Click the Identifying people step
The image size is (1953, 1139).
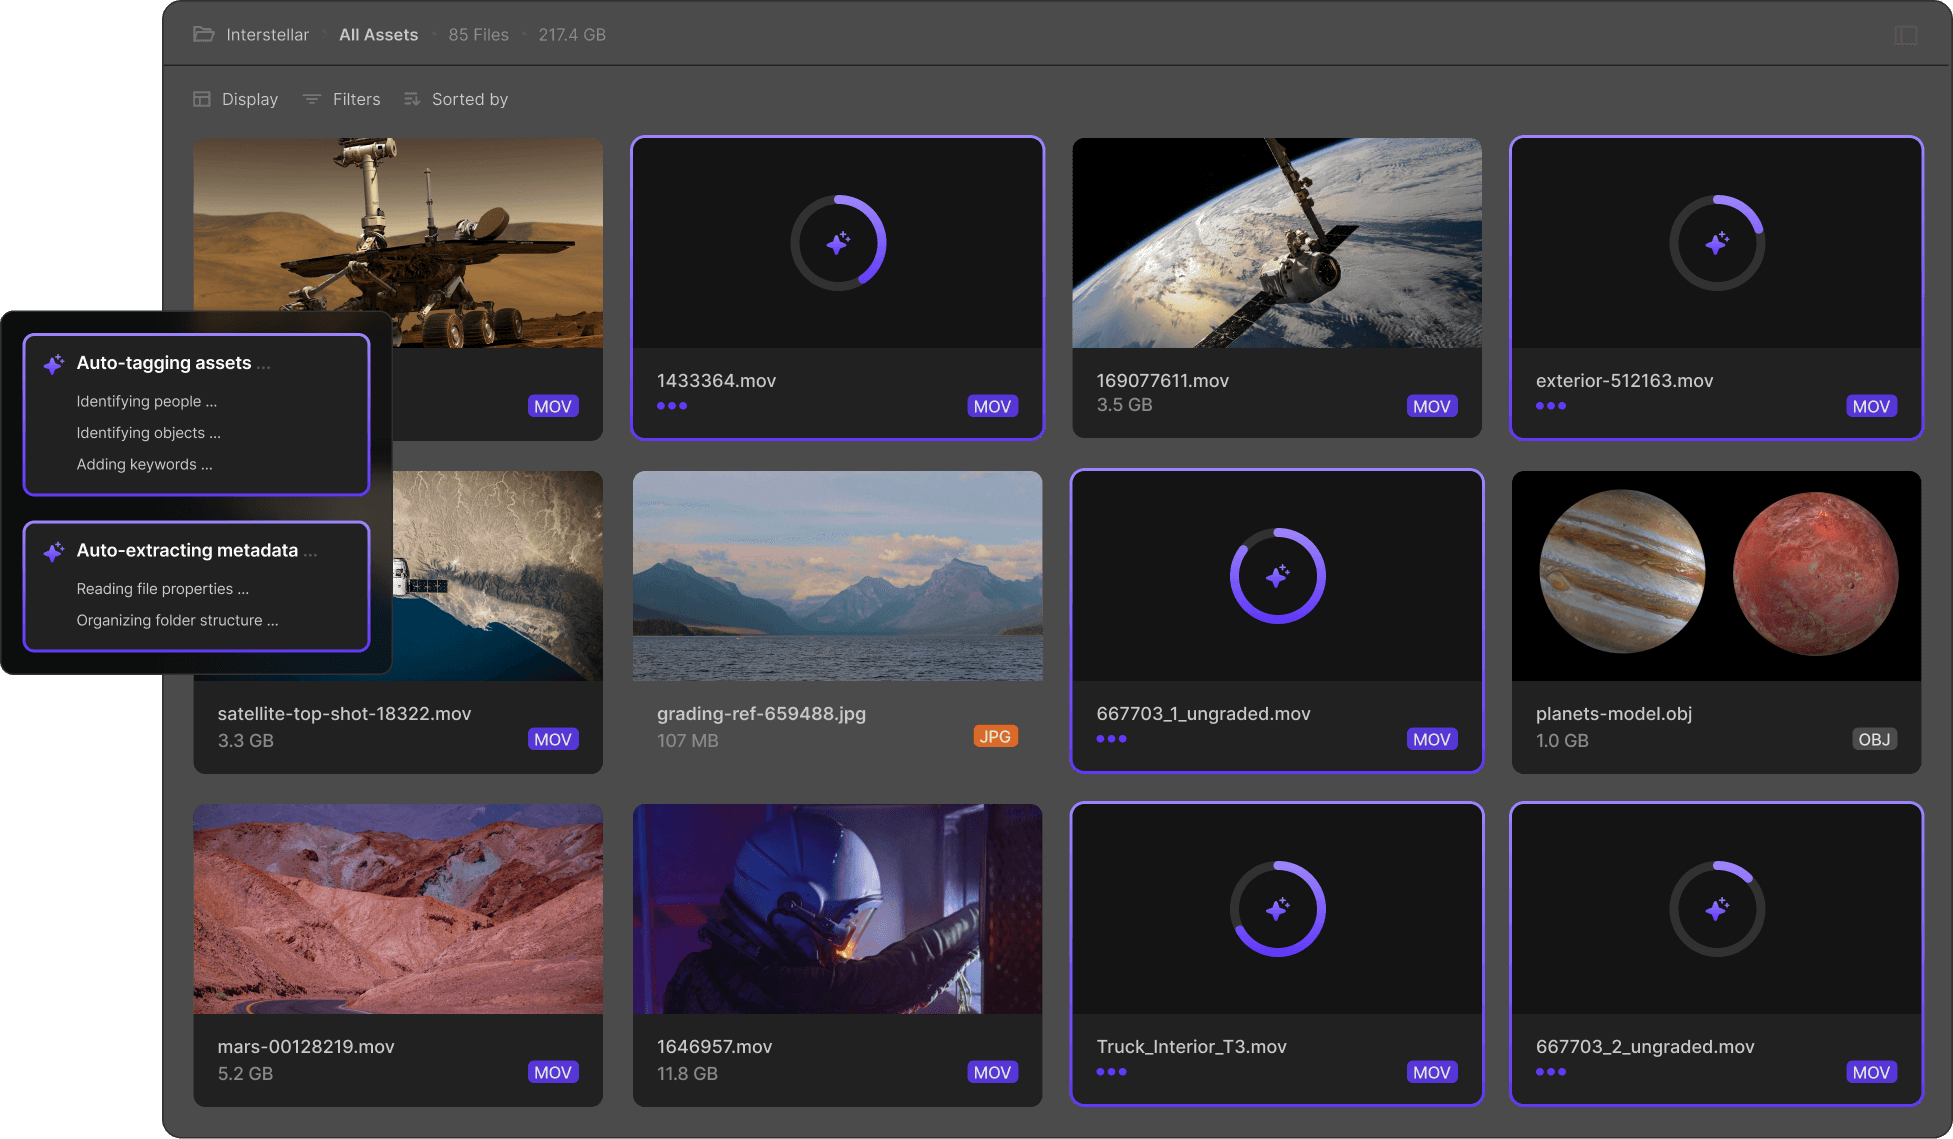tap(146, 401)
